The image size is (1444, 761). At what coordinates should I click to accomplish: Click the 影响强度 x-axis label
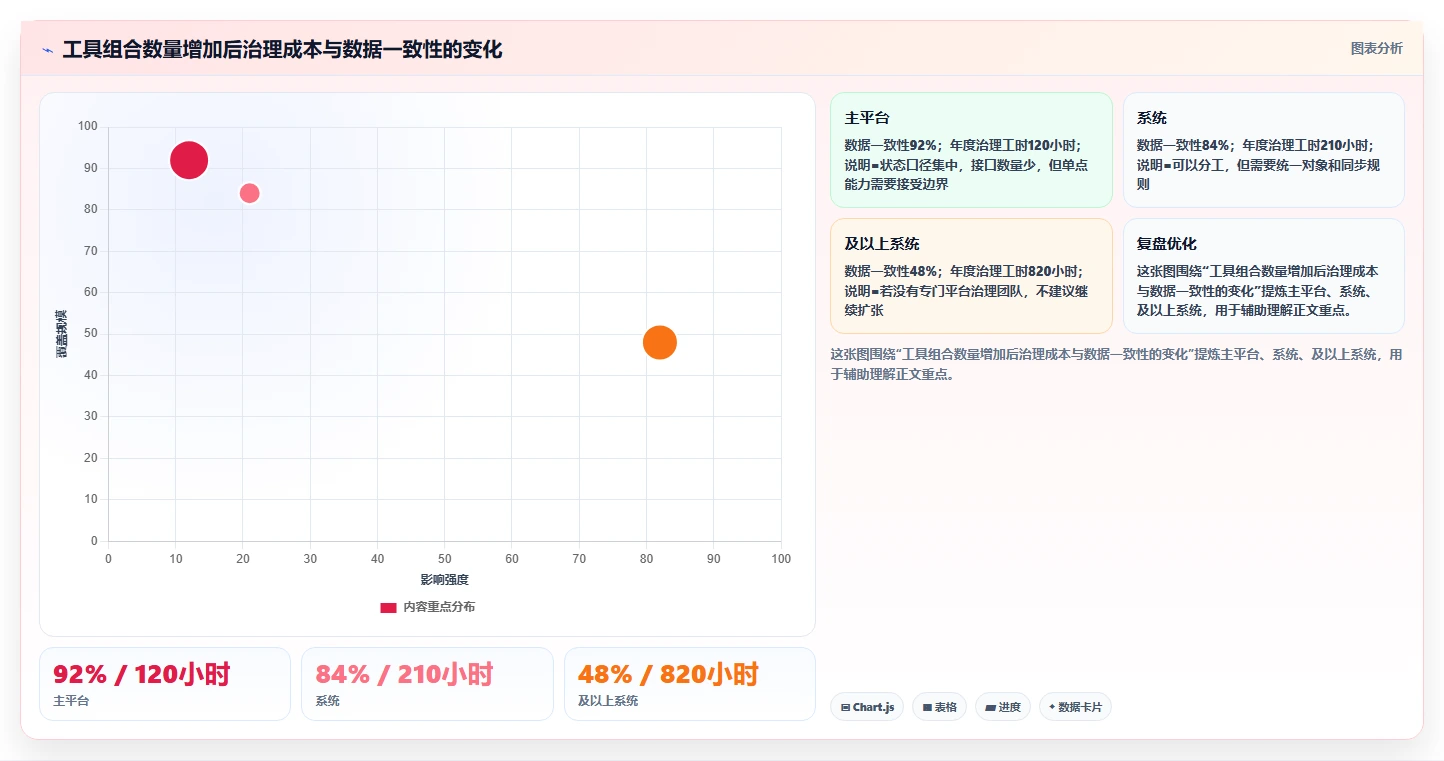pos(445,580)
